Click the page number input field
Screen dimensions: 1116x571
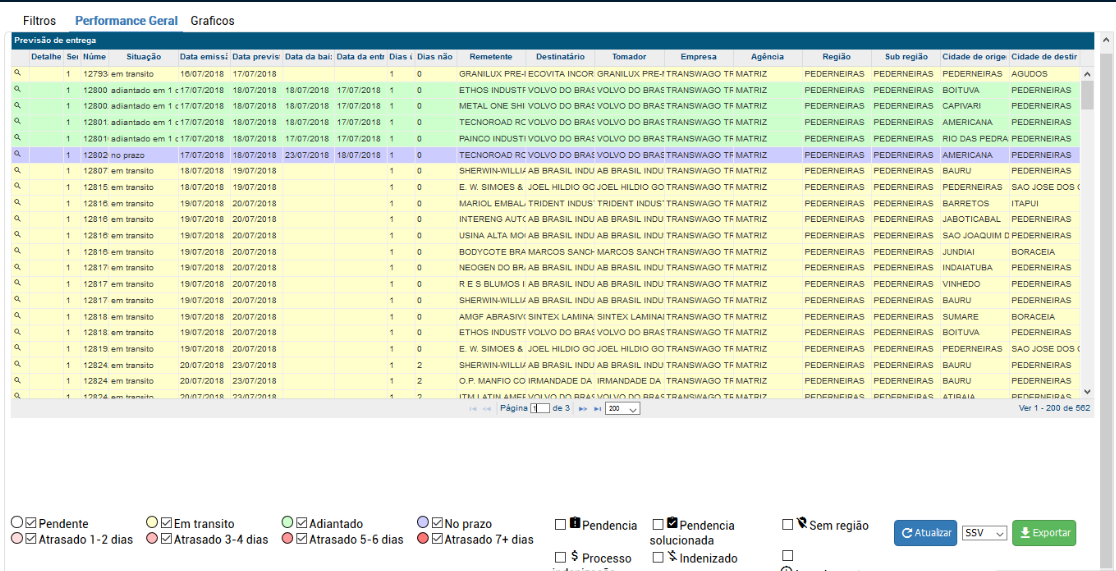pos(540,409)
